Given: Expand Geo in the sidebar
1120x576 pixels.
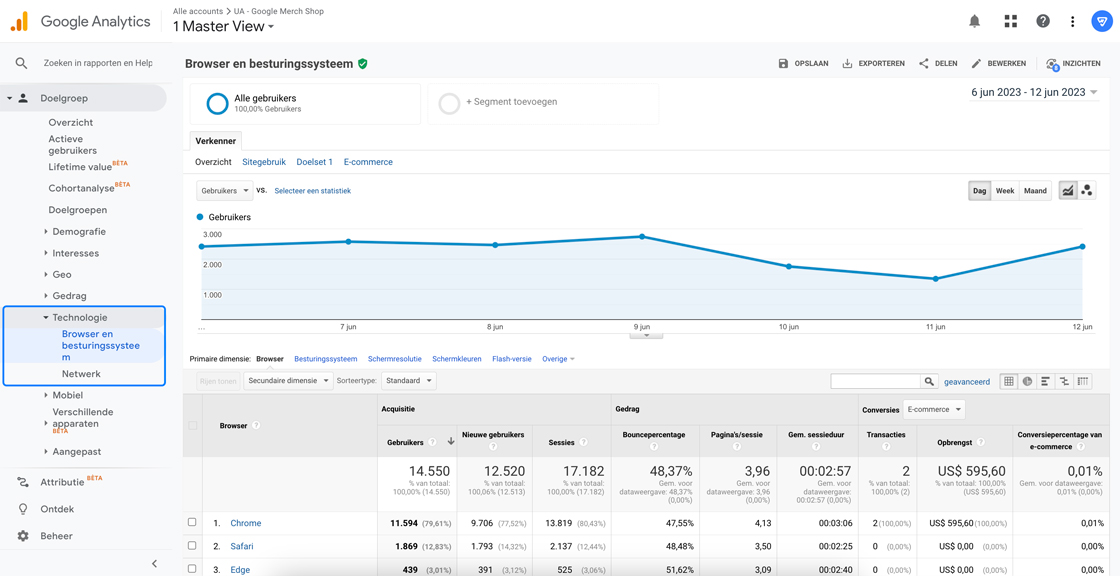Looking at the screenshot, I should pyautogui.click(x=61, y=274).
